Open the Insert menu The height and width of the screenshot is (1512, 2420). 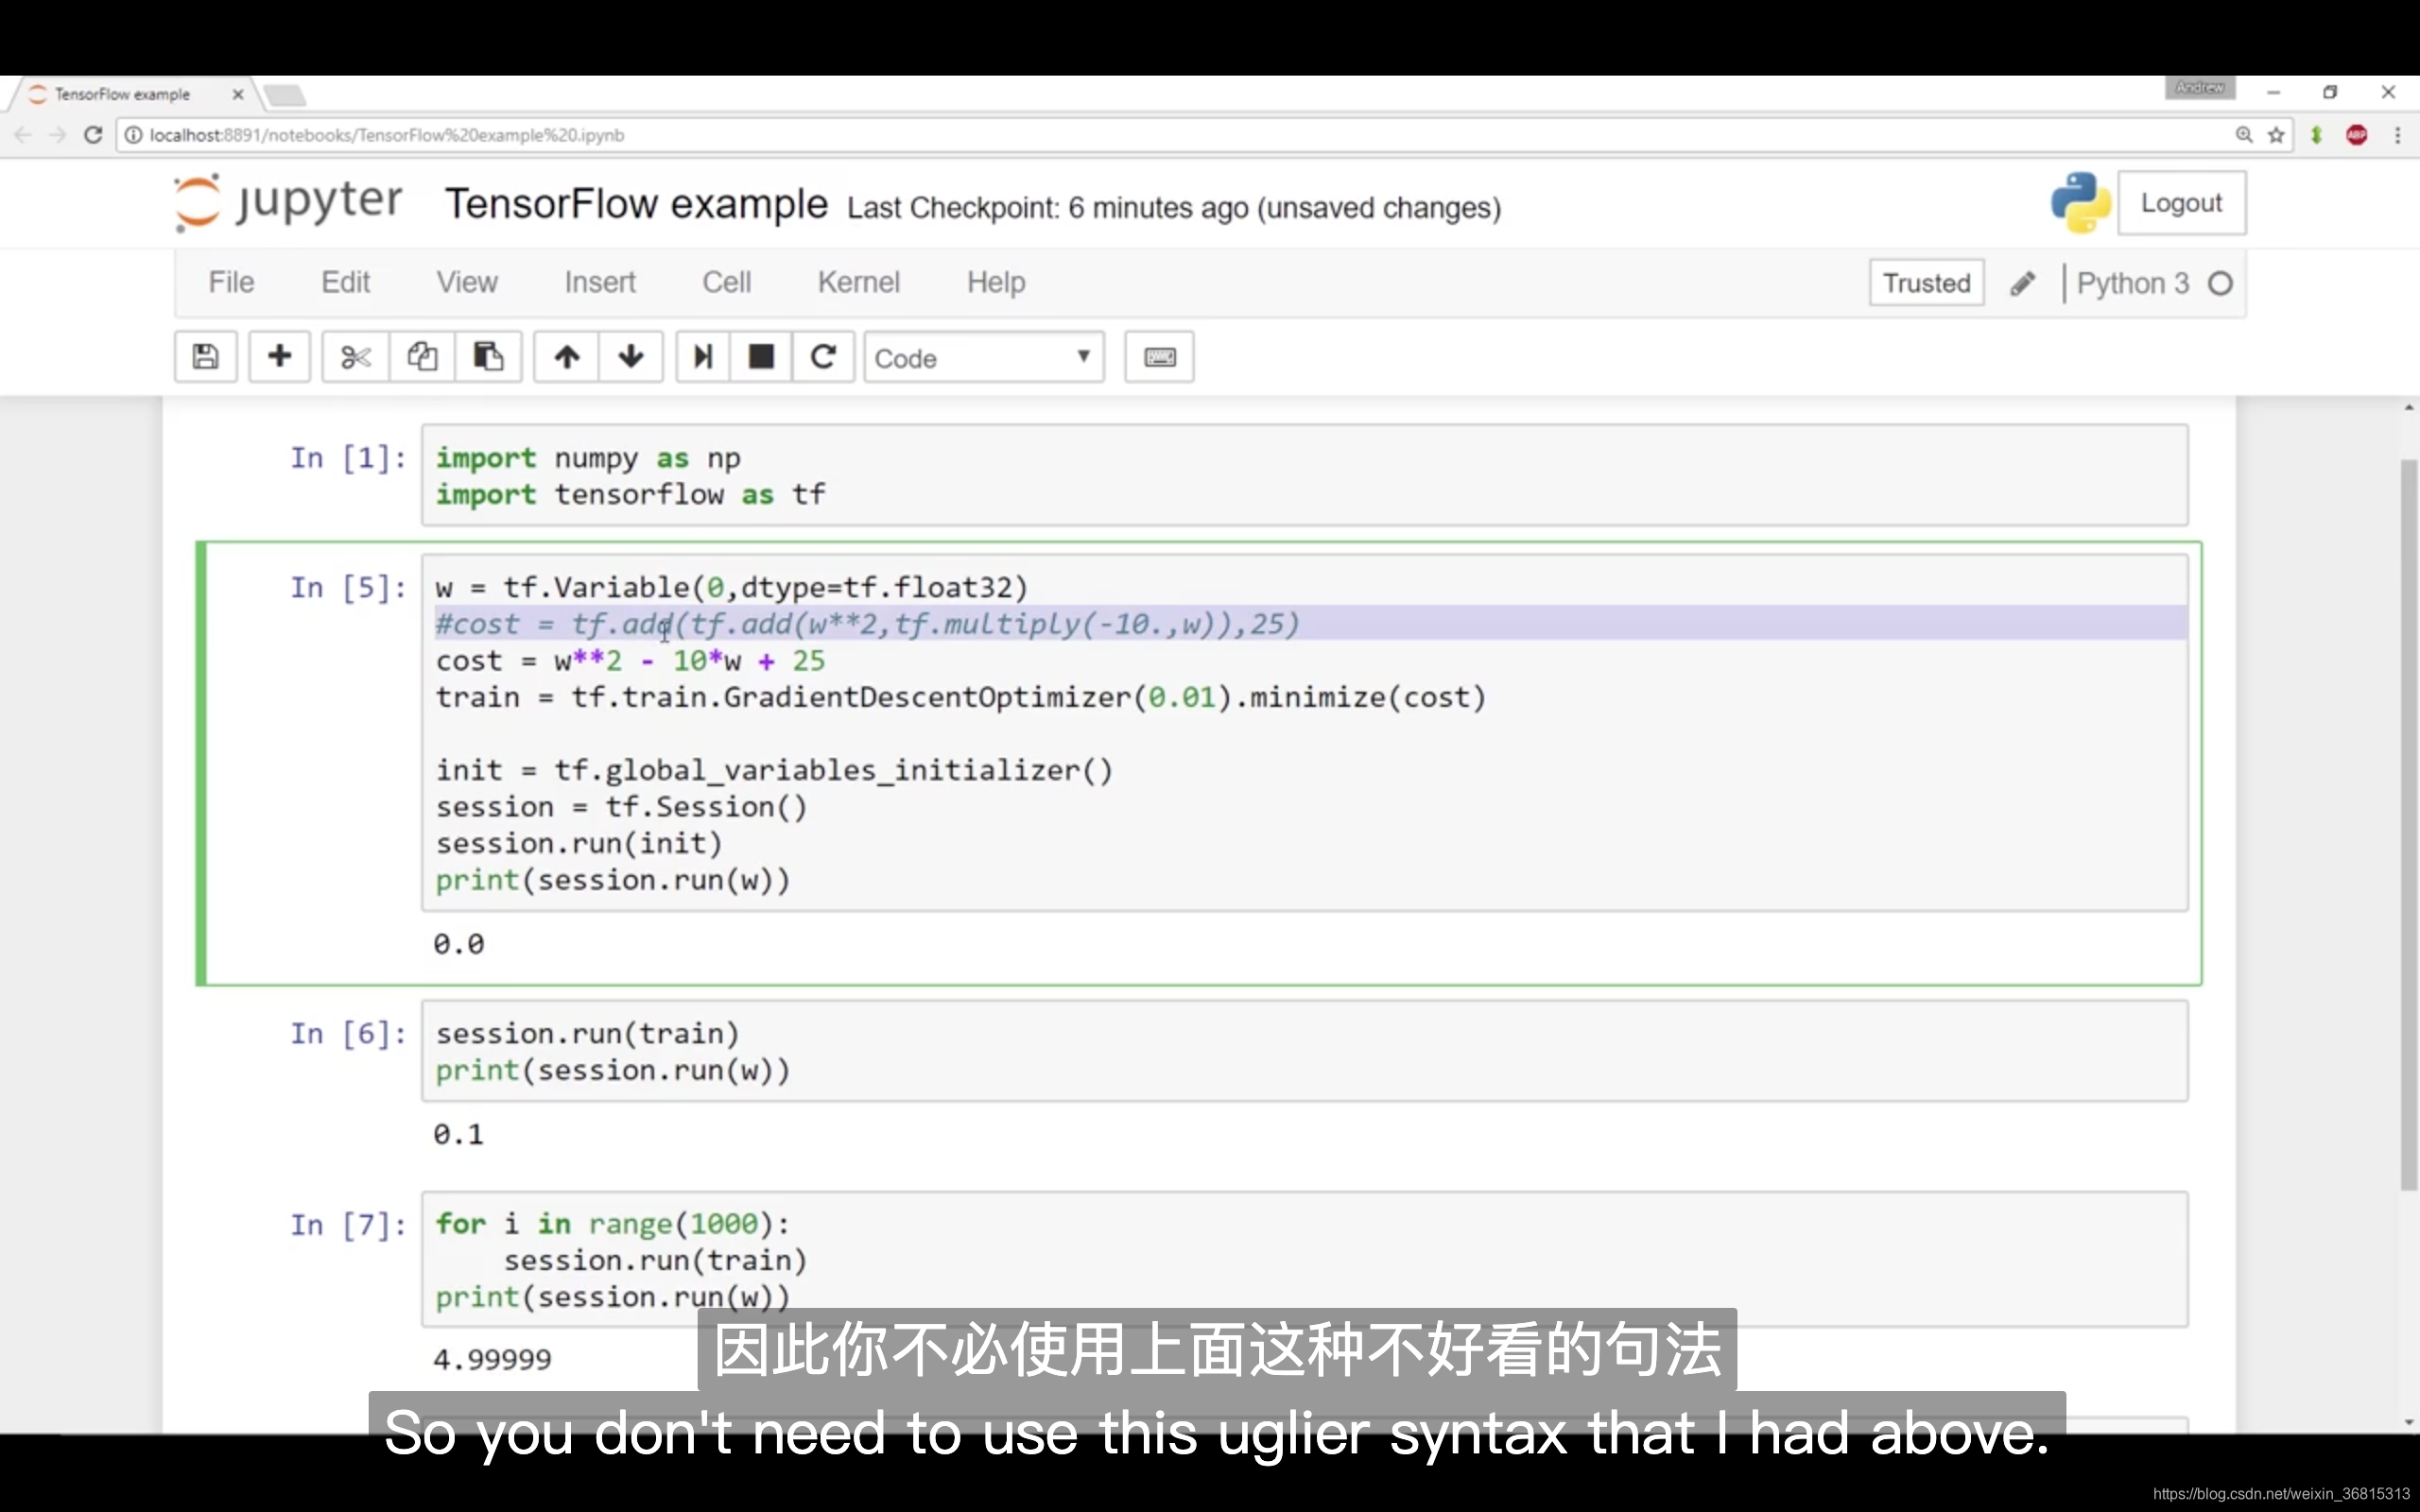599,283
